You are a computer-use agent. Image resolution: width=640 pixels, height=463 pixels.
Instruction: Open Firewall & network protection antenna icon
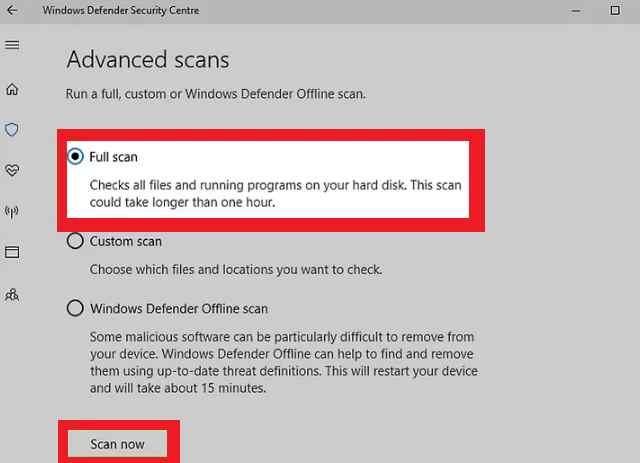pos(12,211)
